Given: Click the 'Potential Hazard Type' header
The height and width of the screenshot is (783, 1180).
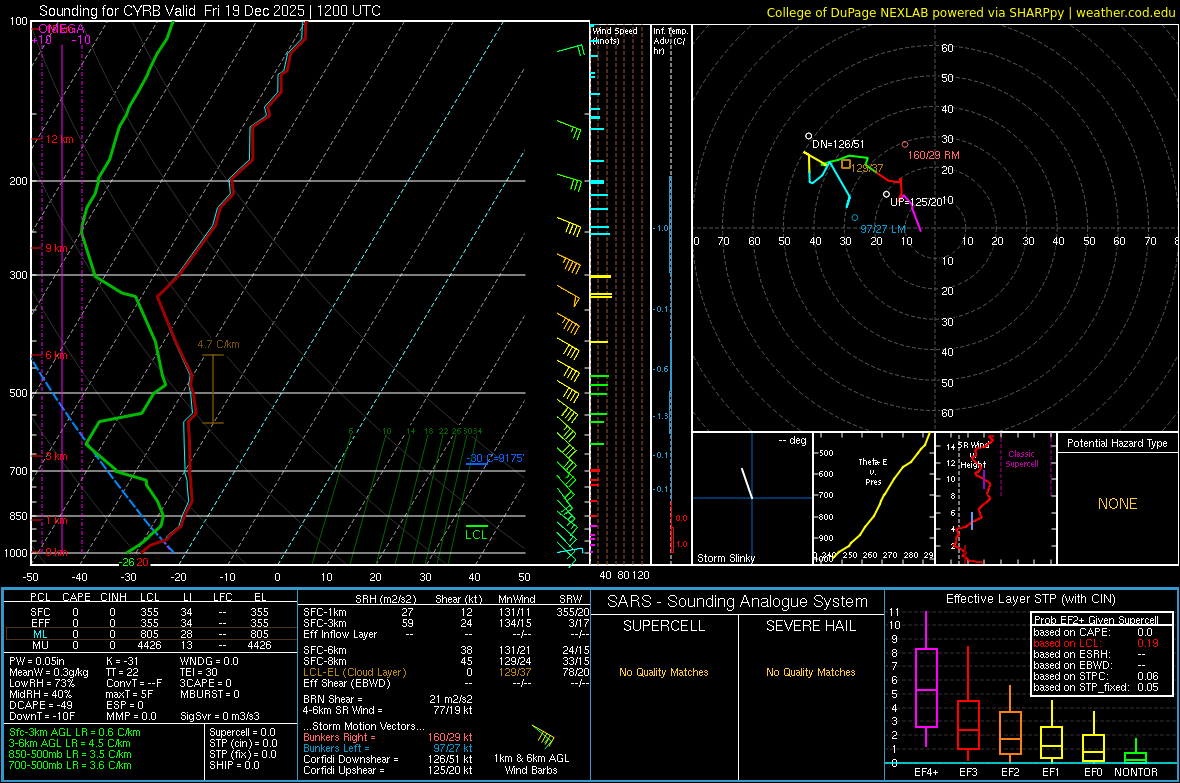Looking at the screenshot, I should tap(1117, 443).
